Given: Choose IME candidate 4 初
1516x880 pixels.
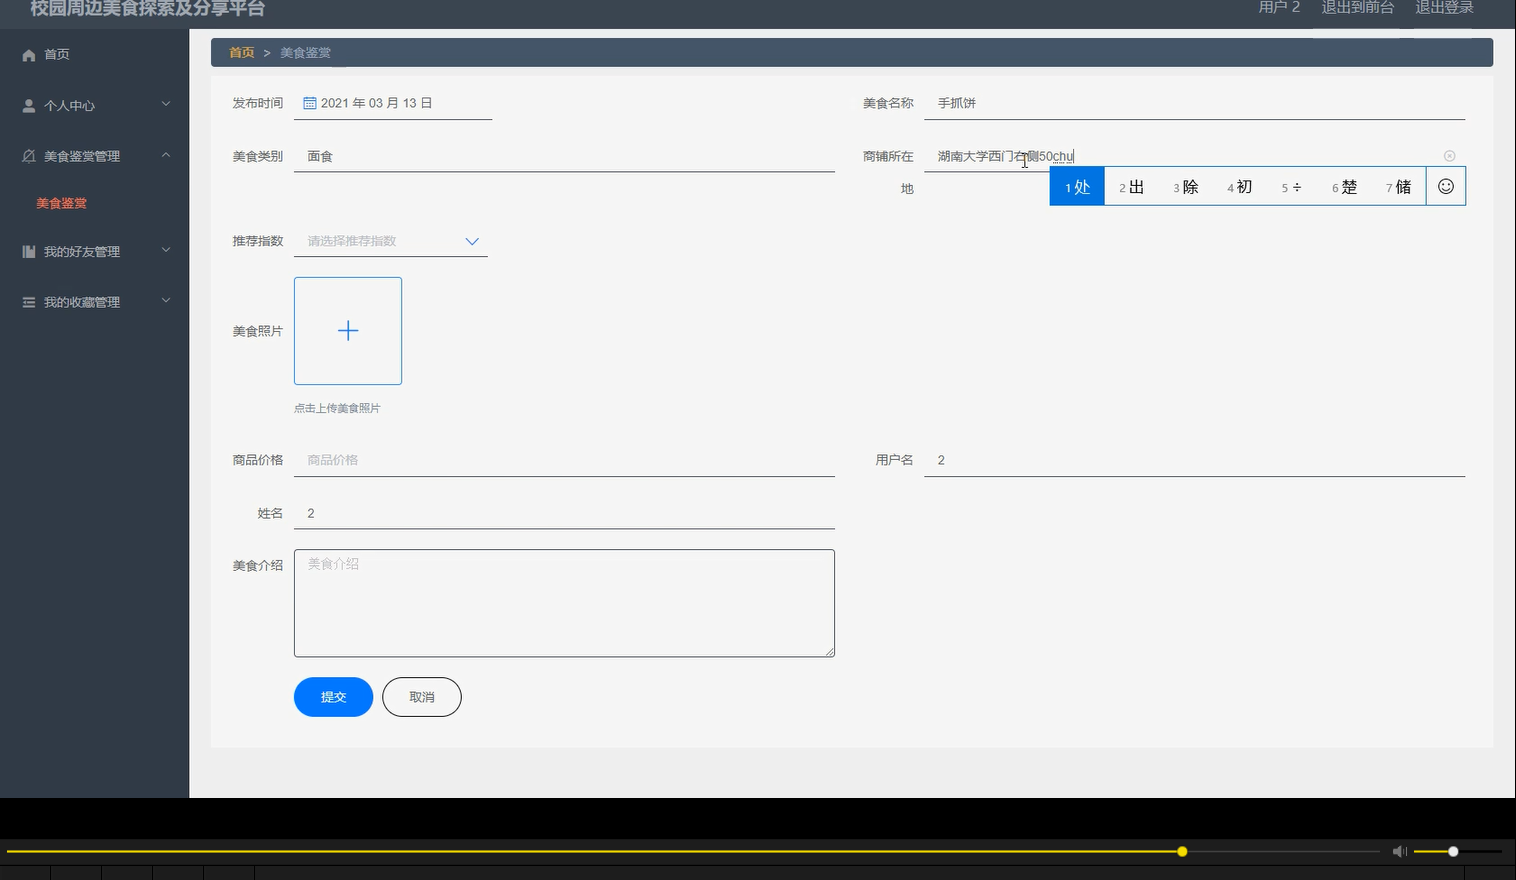Looking at the screenshot, I should click(x=1239, y=187).
